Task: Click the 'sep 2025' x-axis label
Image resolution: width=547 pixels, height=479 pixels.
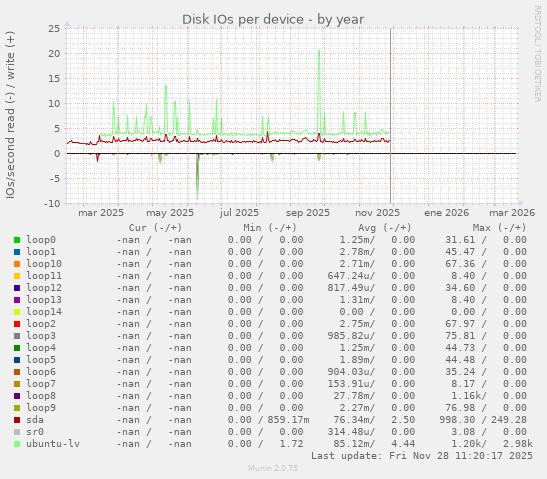Action: click(308, 213)
